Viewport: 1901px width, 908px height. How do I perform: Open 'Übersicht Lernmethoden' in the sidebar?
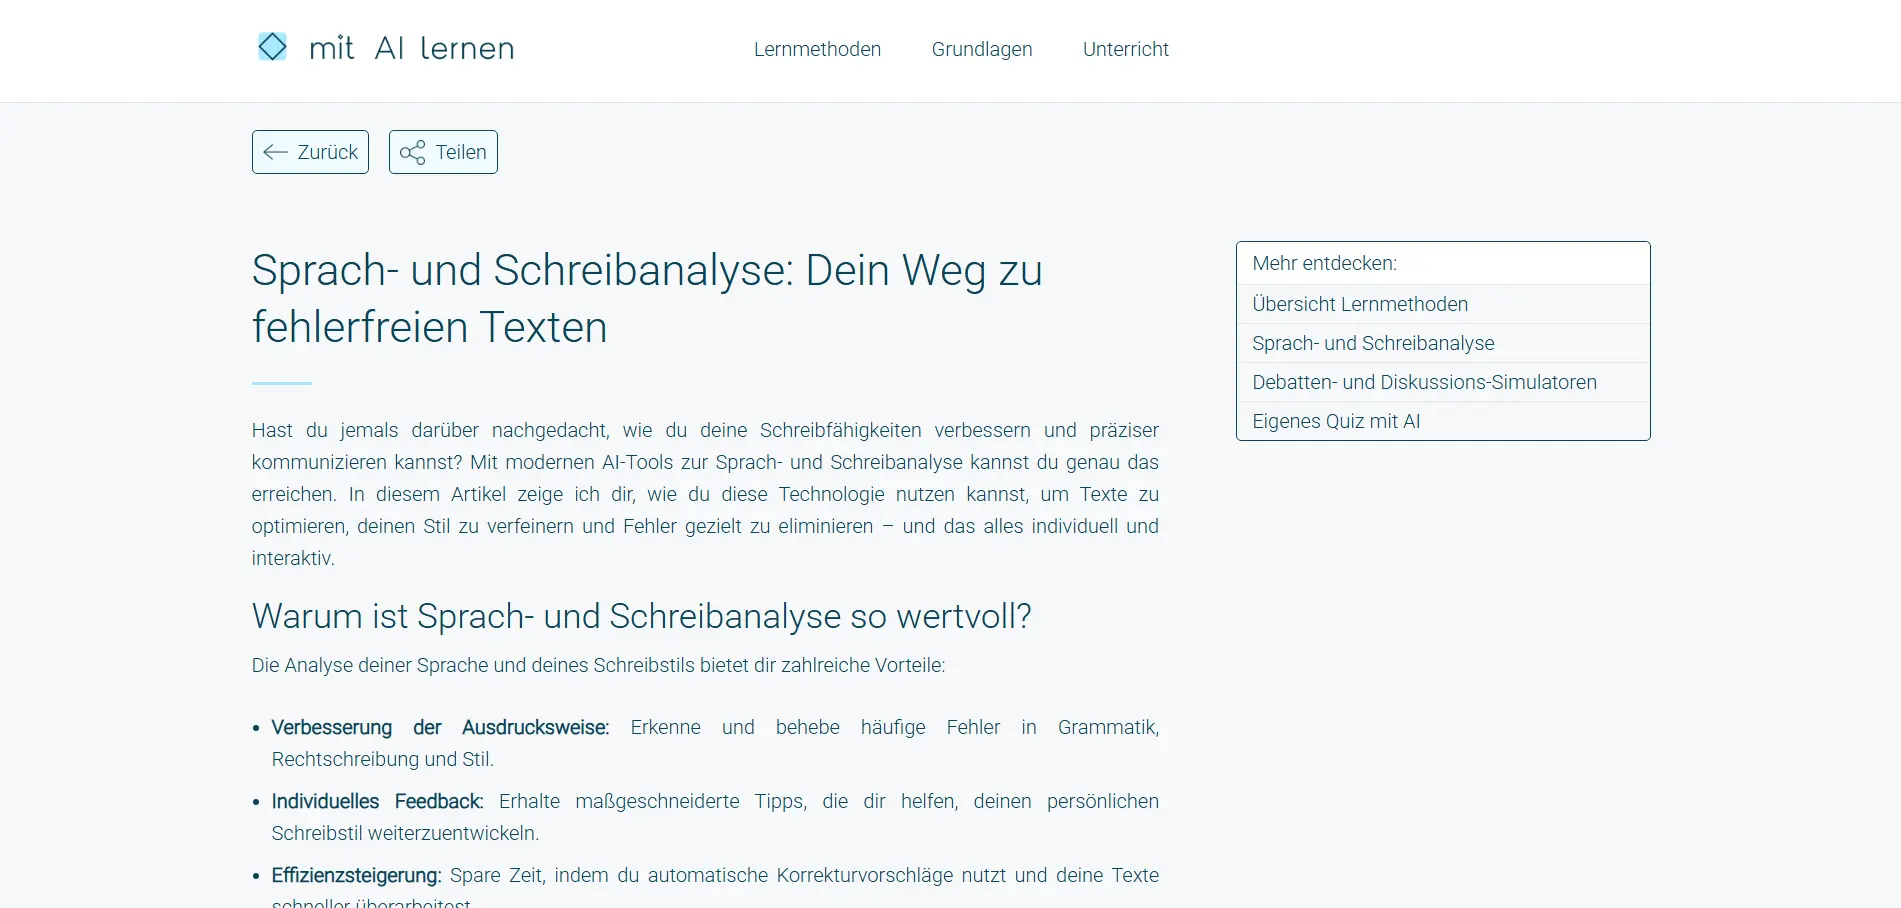(1360, 304)
